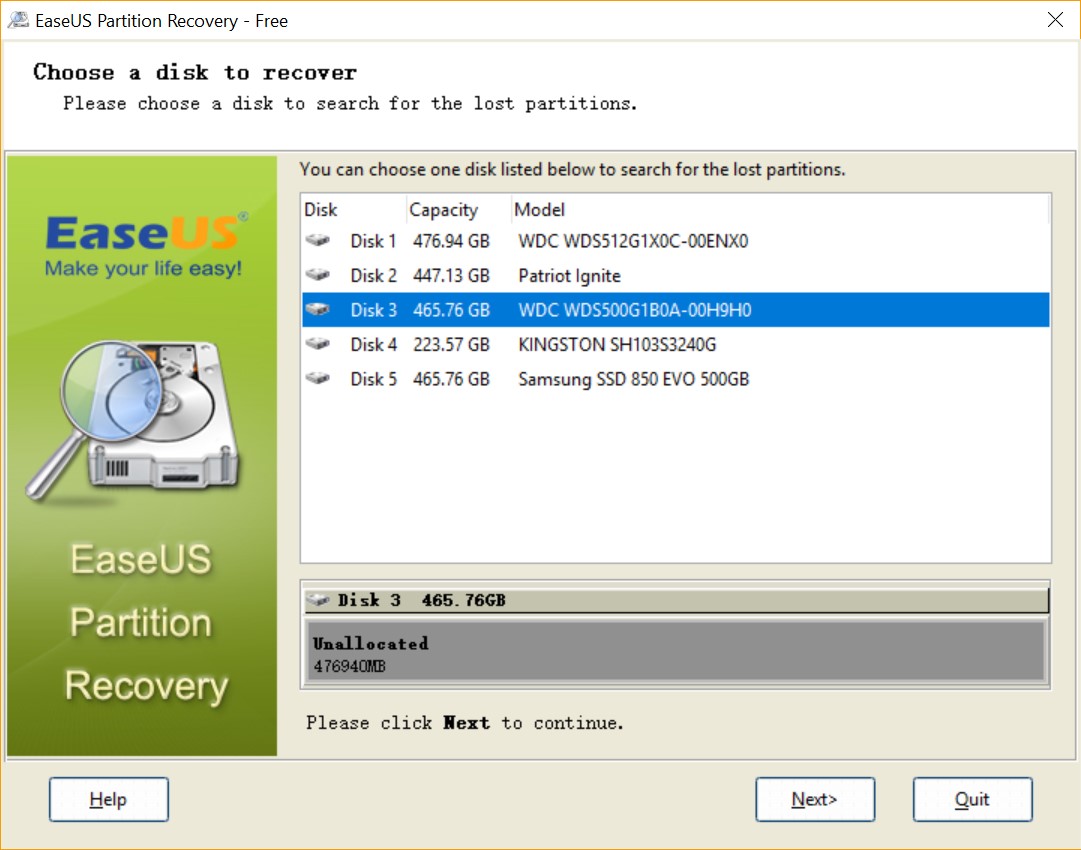Close the EaseUS Partition Recovery window

click(x=1055, y=20)
